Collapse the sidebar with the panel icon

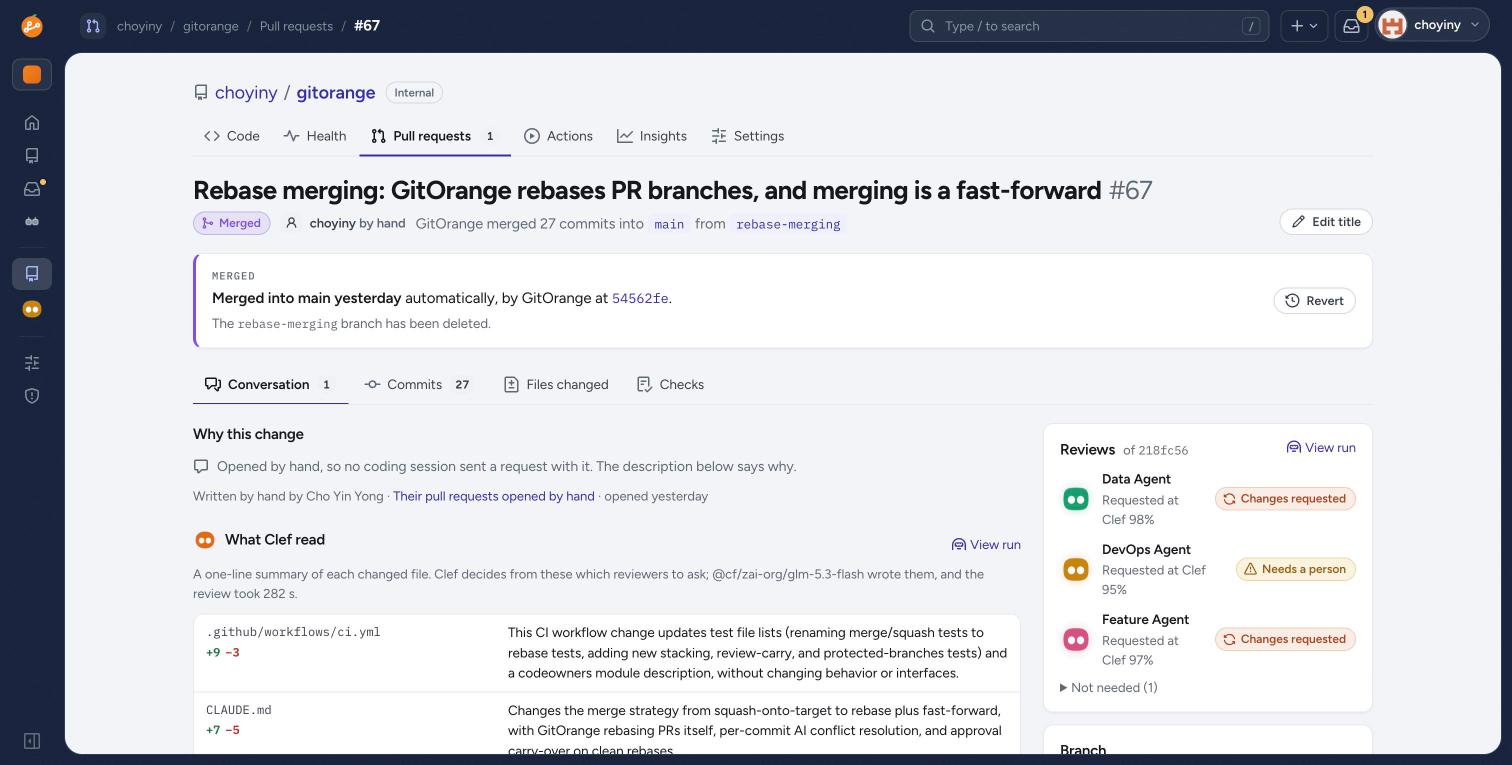pyautogui.click(x=32, y=741)
